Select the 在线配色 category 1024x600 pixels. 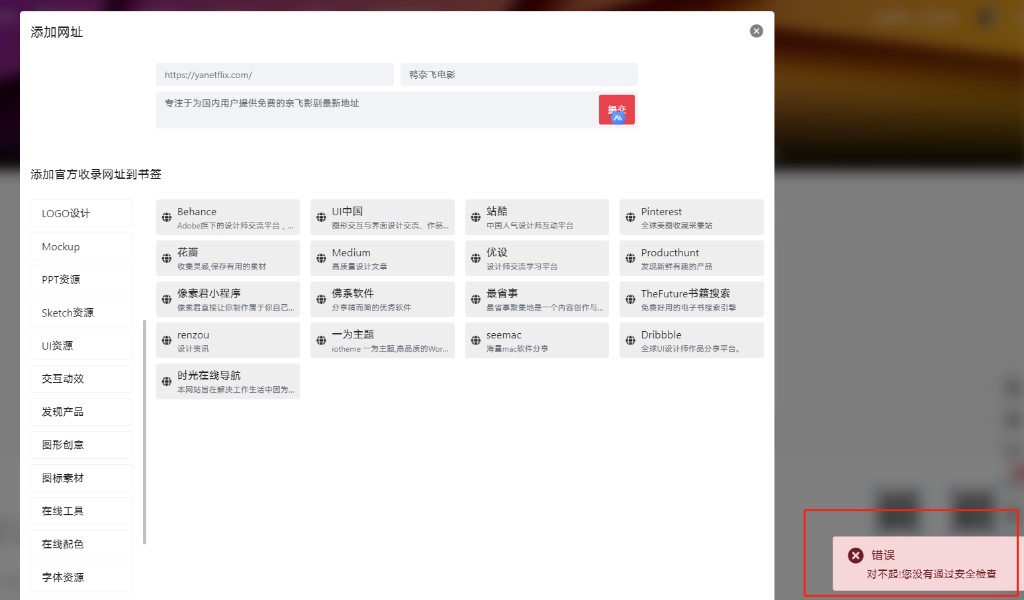(82, 544)
